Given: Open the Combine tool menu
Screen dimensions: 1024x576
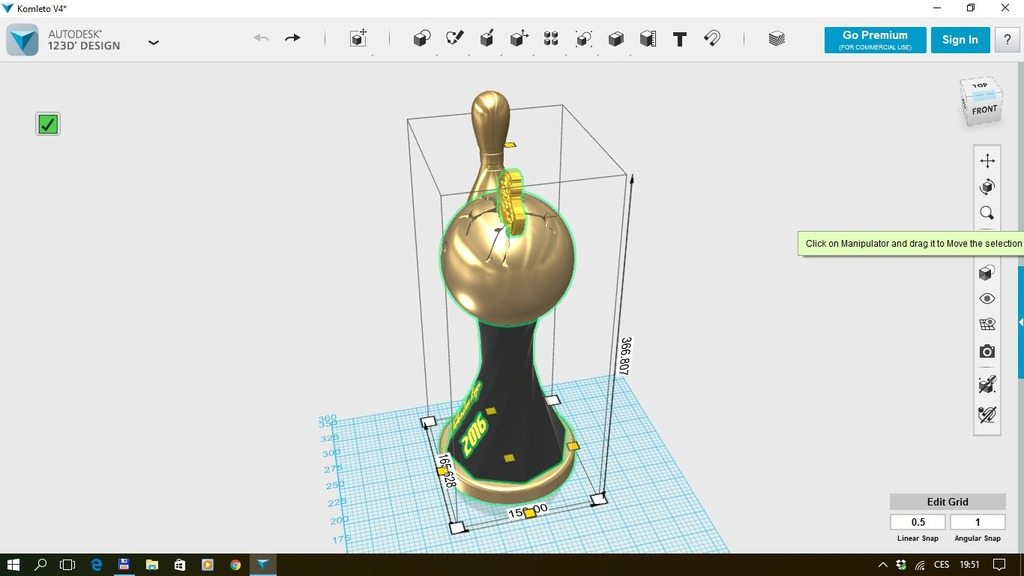Looking at the screenshot, I should (x=615, y=39).
